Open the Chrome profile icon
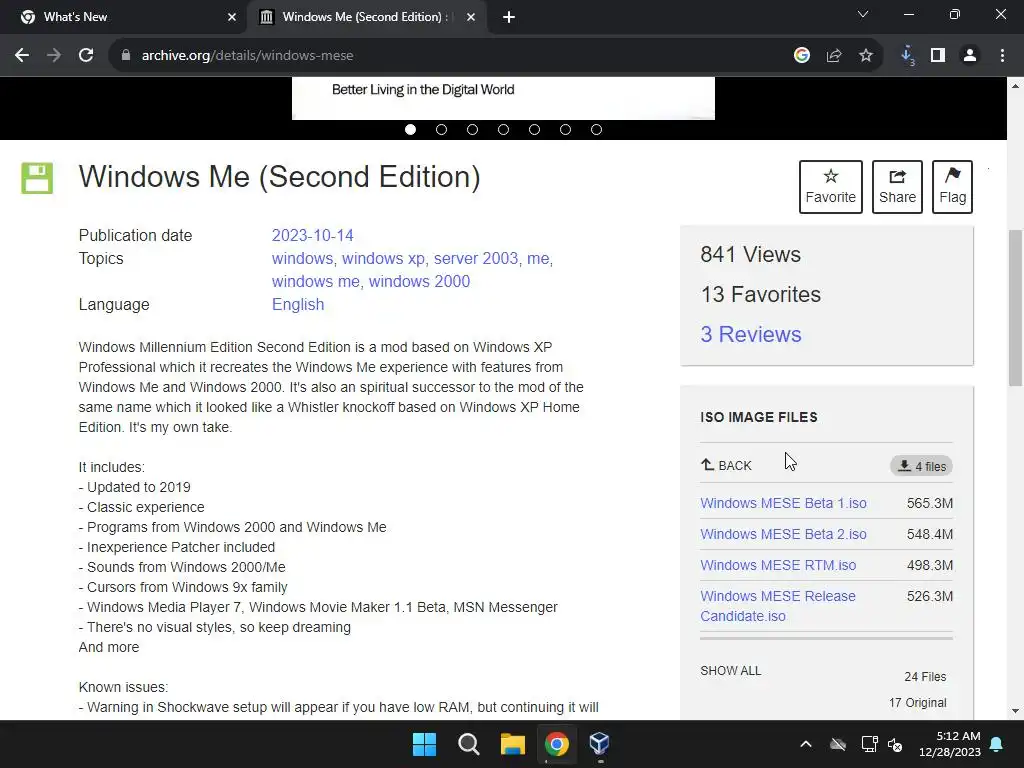 [970, 56]
